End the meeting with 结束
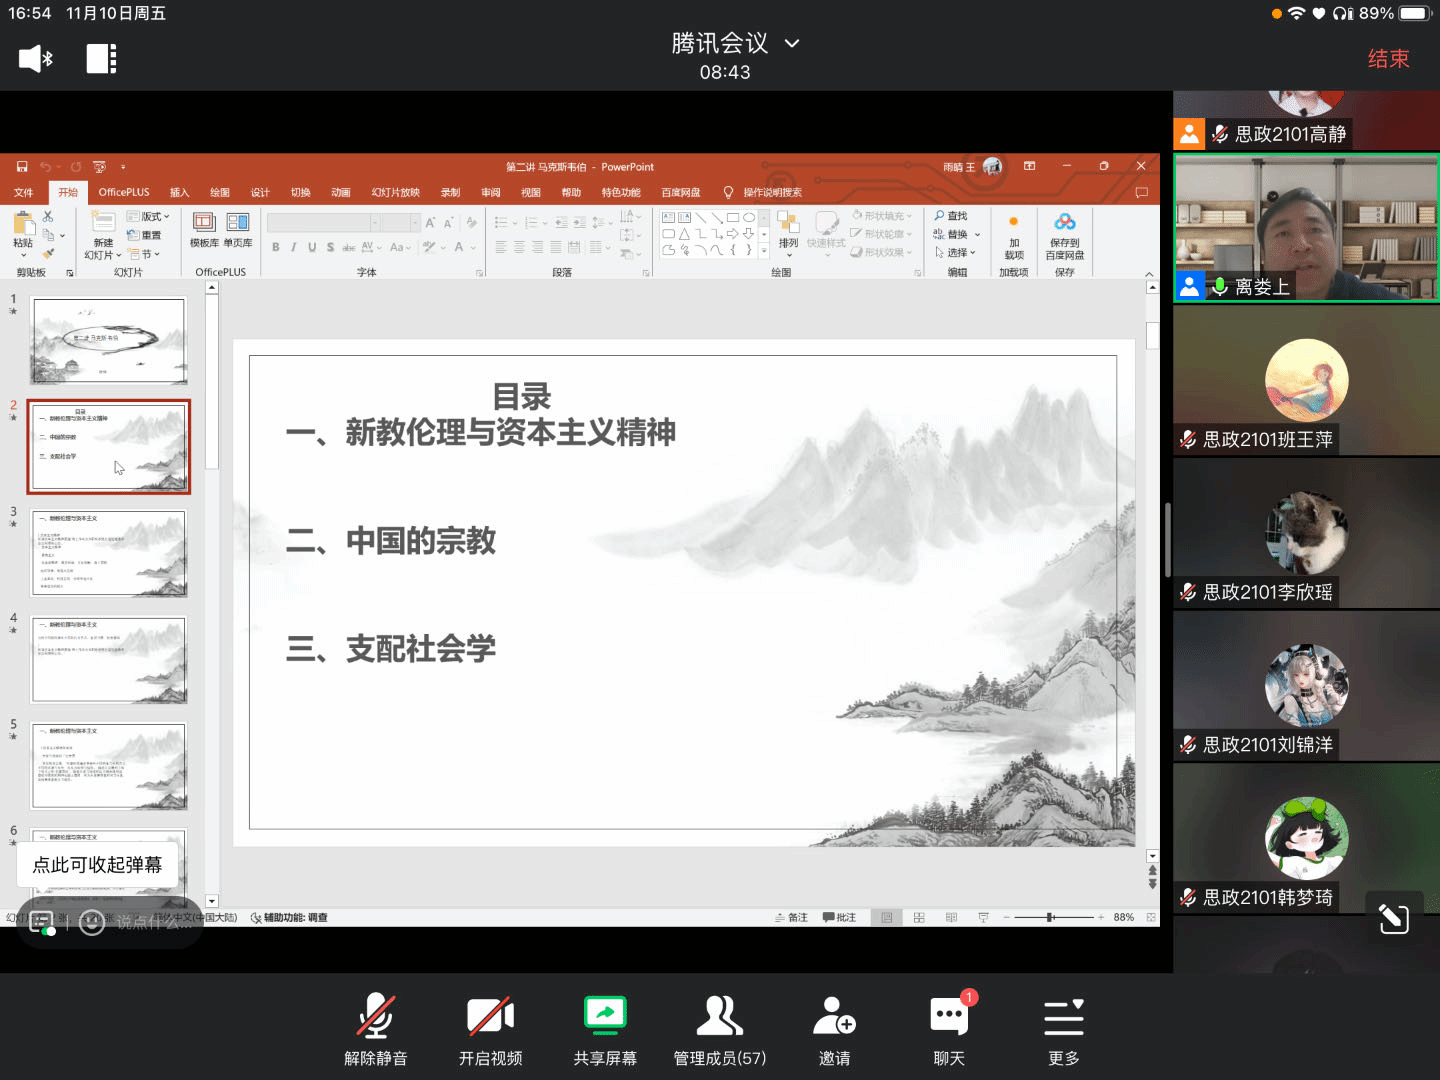Image resolution: width=1440 pixels, height=1080 pixels. click(x=1388, y=59)
